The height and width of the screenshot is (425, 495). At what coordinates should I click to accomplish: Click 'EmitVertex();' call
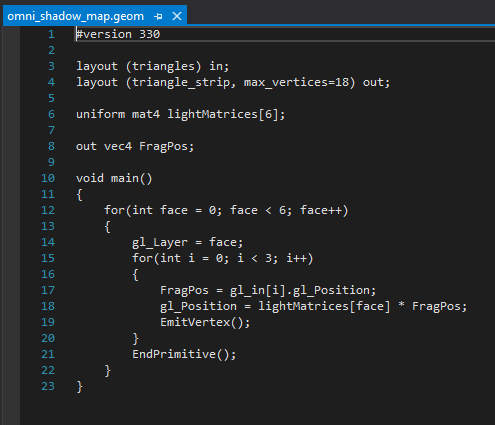tap(205, 322)
